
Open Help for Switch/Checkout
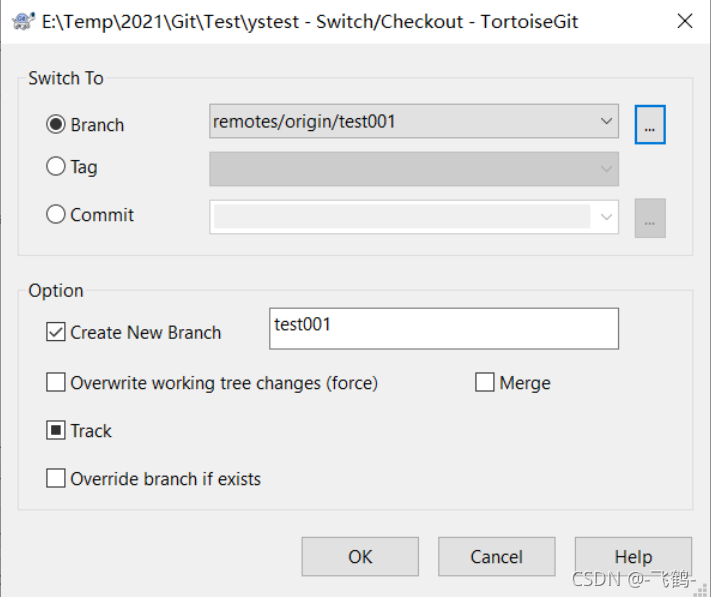point(633,557)
